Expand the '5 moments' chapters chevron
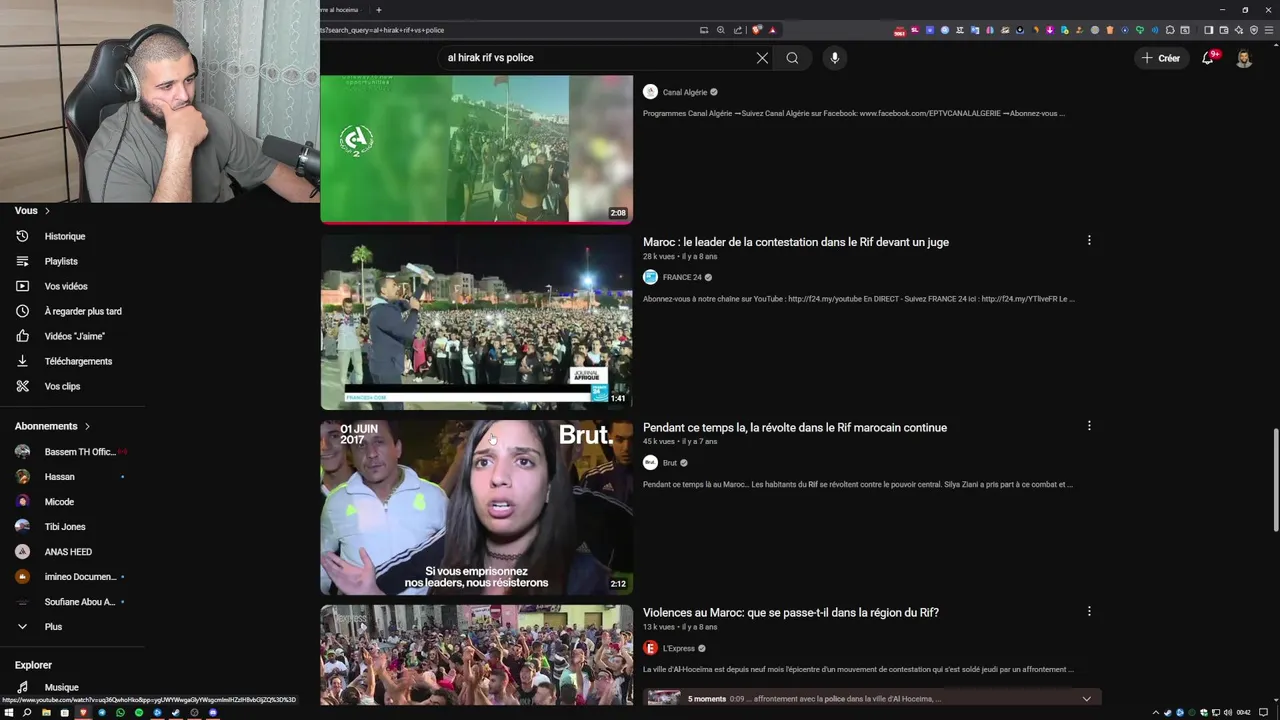 click(1086, 699)
